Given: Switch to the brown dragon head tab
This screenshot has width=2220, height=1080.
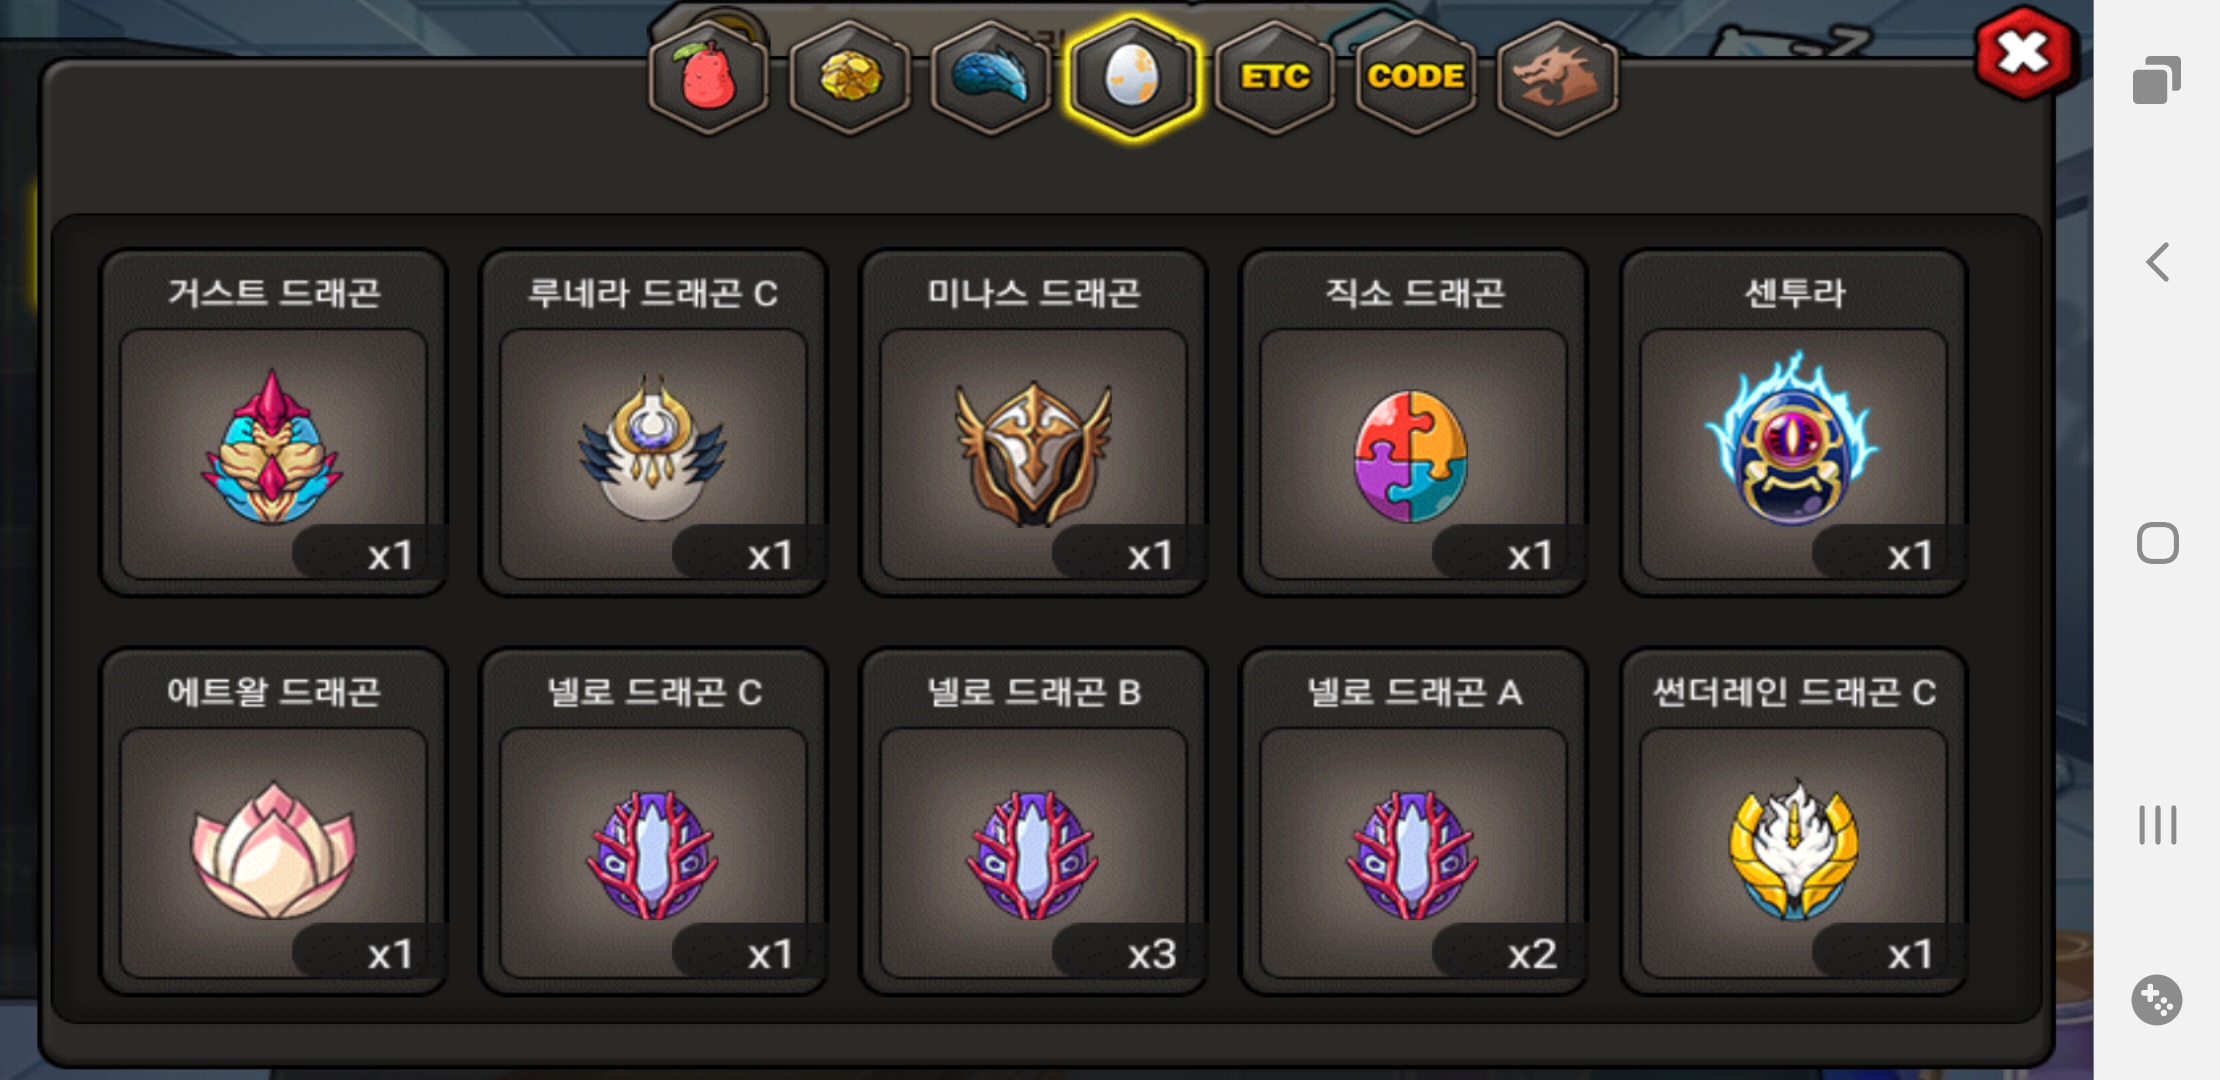Looking at the screenshot, I should pyautogui.click(x=1557, y=78).
